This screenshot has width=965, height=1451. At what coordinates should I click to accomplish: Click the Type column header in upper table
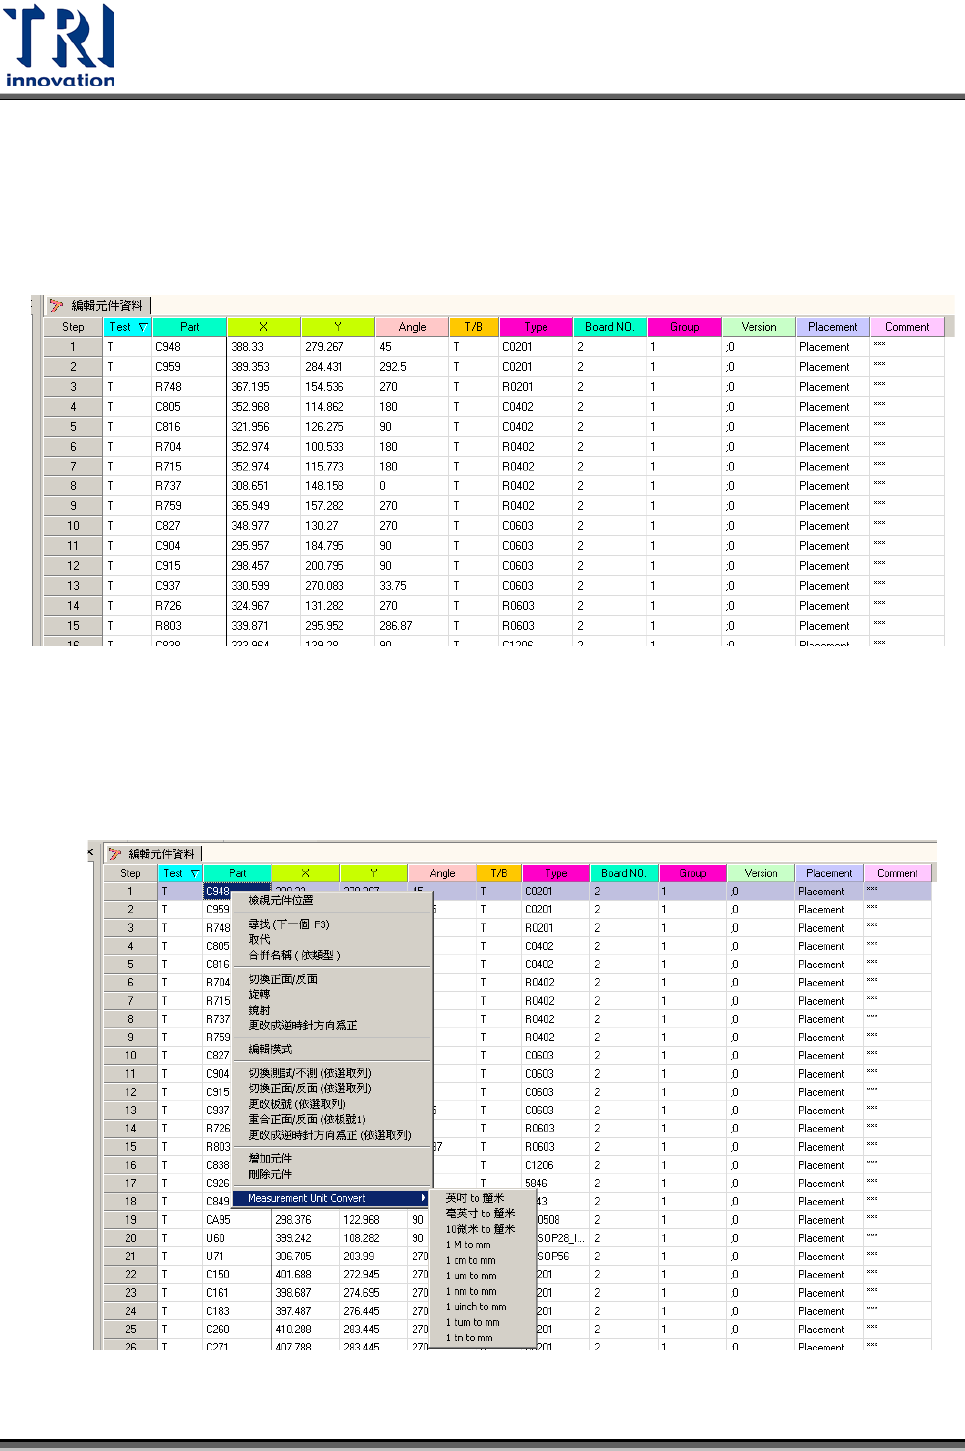click(x=536, y=327)
